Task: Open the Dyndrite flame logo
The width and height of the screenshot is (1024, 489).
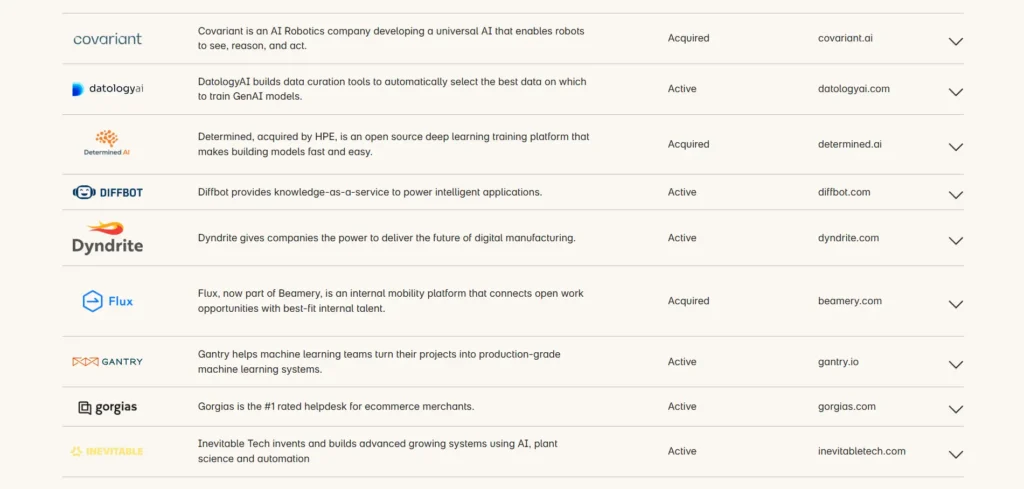Action: pyautogui.click(x=107, y=238)
